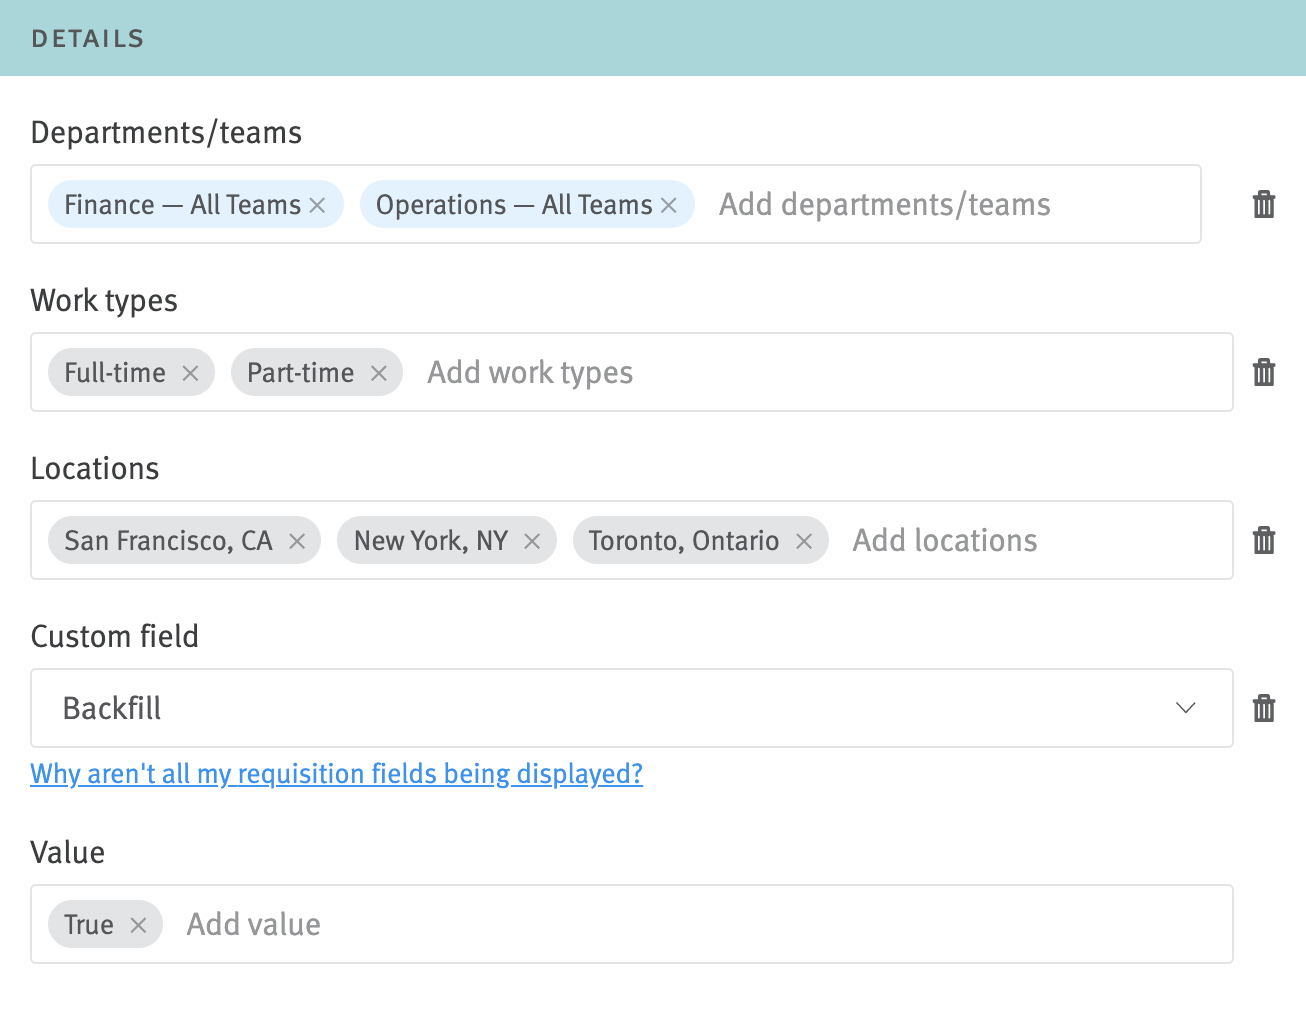Viewport: 1306px width, 1026px height.
Task: Open the requisition fields help article link
Action: (336, 773)
